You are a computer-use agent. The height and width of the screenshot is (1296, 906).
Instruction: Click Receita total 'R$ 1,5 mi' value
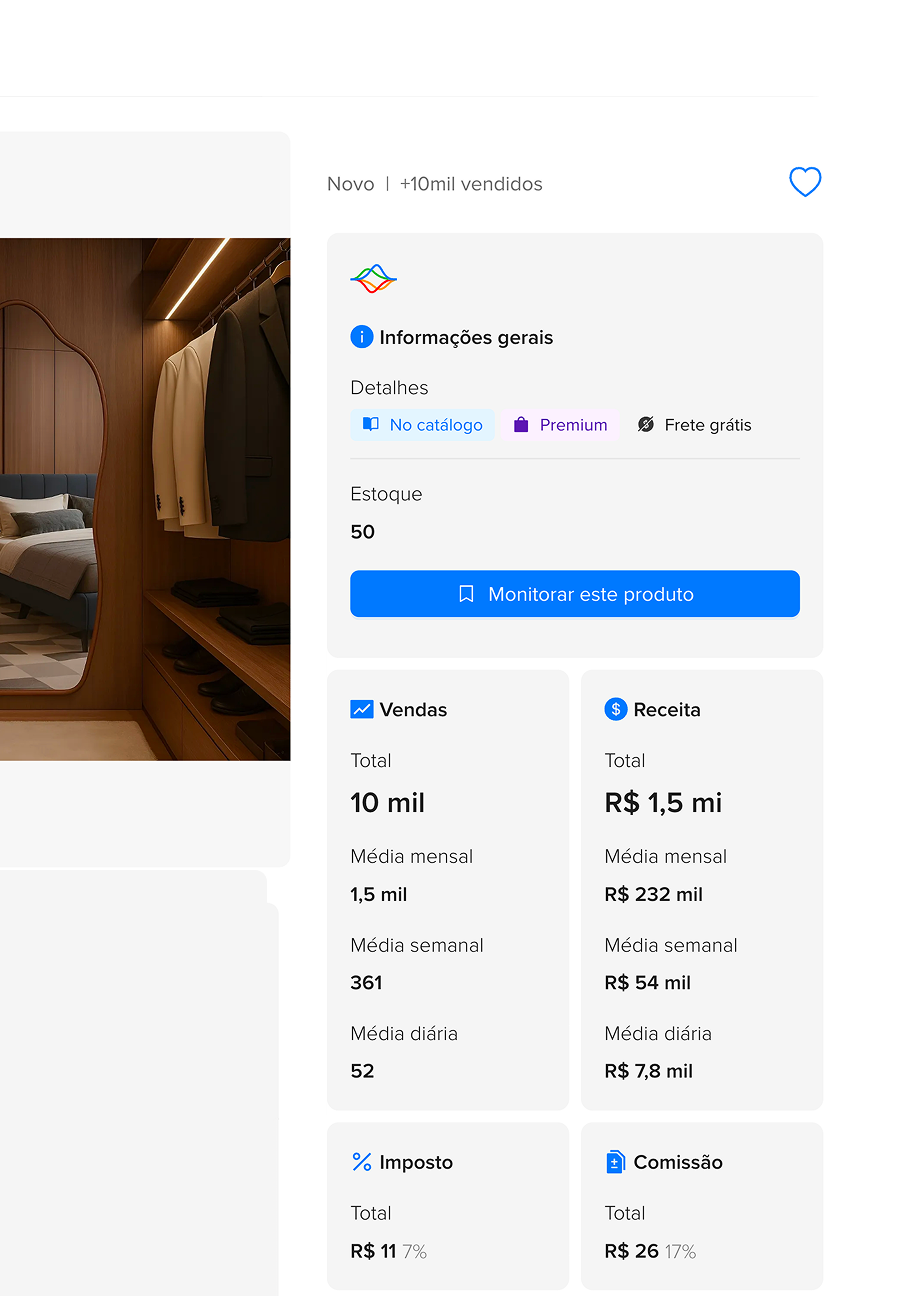click(663, 803)
